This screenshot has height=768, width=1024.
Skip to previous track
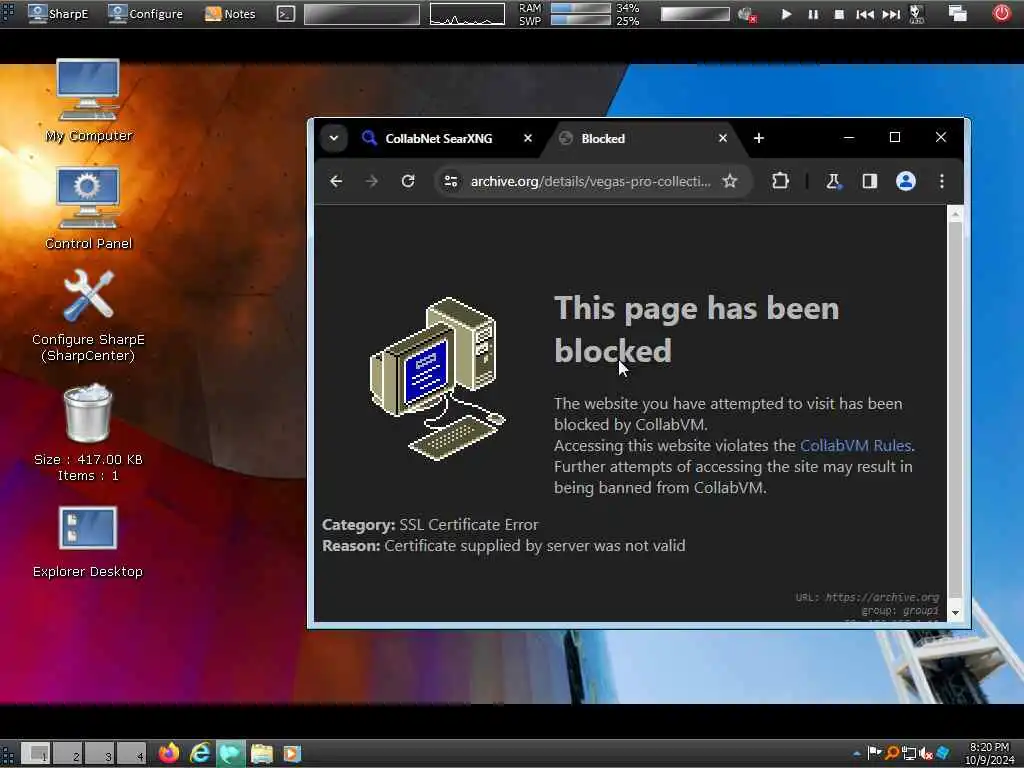(x=865, y=14)
